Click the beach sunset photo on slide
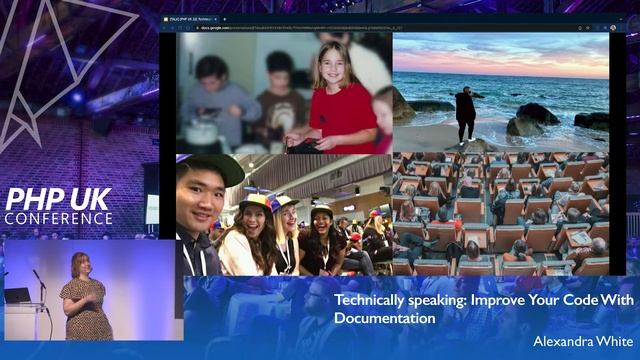 pos(501,92)
